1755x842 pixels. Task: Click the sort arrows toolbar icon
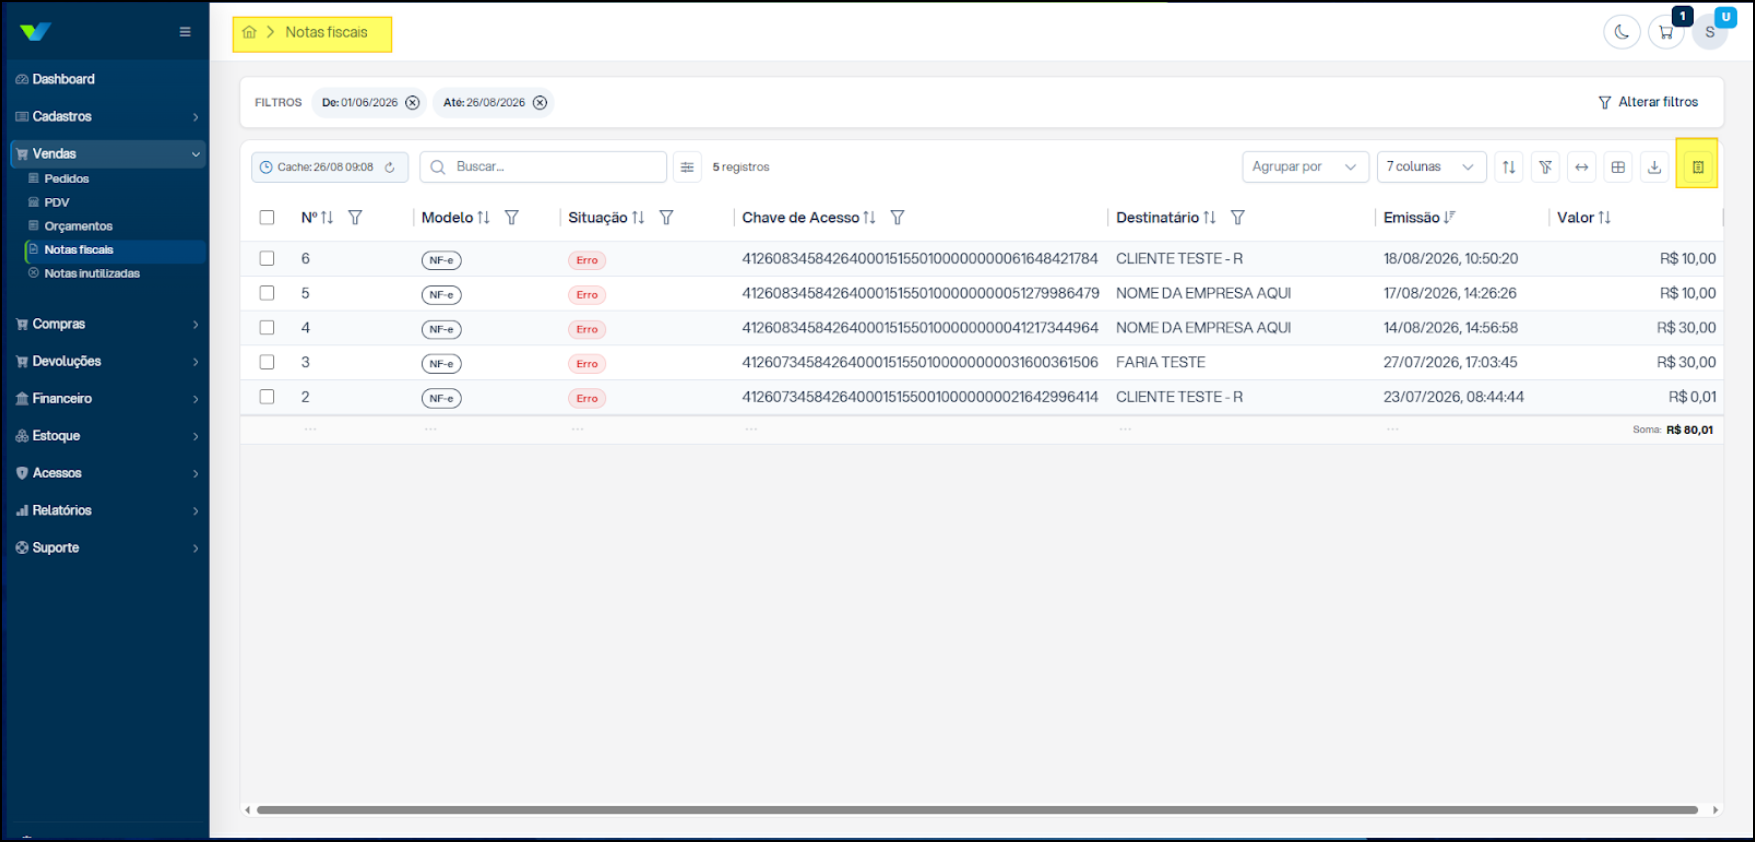pos(1509,167)
